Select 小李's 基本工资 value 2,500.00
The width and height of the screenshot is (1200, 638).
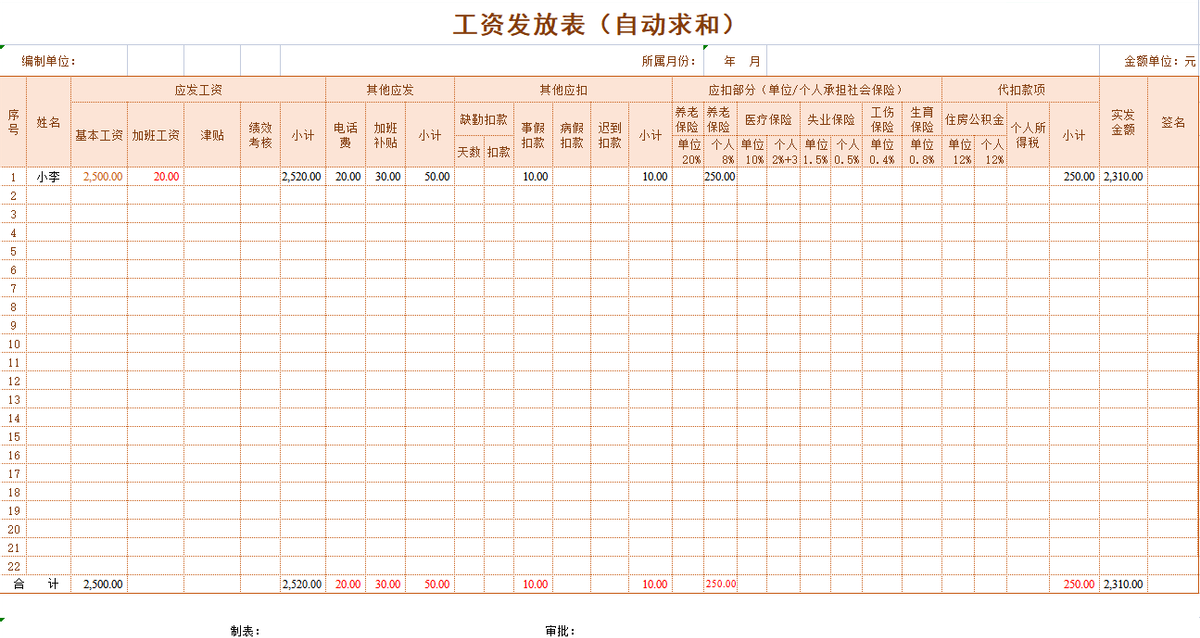point(100,176)
